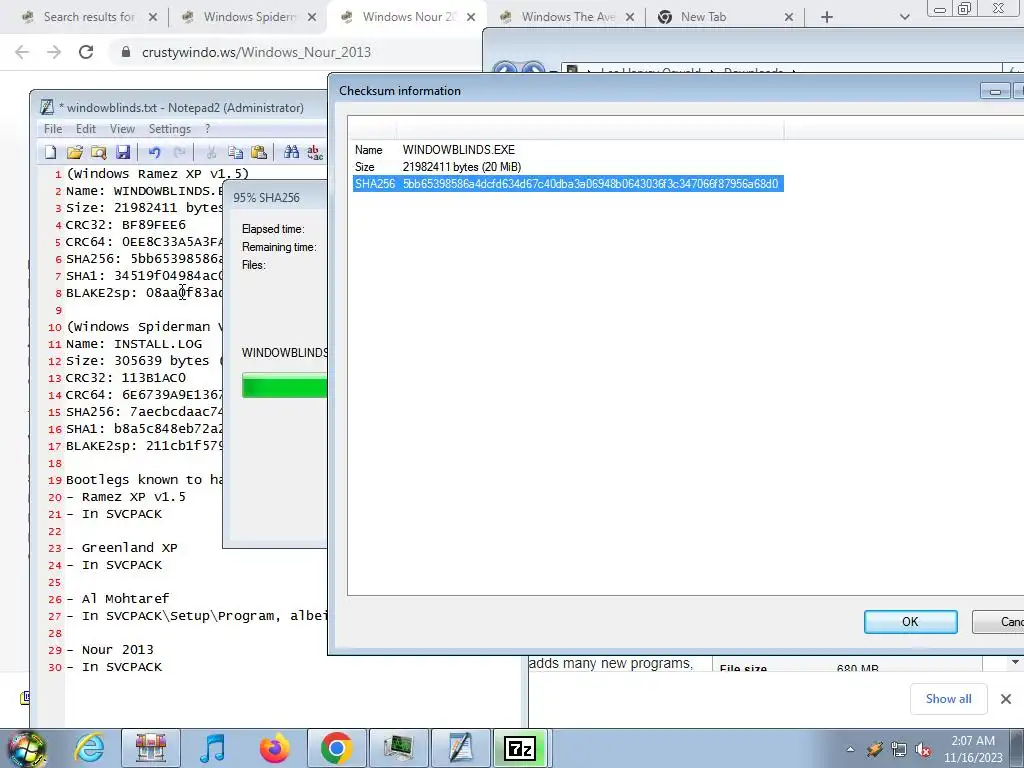Click line 29 Nour 2013 in Notepad2
Viewport: 1024px width, 768px height.
pyautogui.click(x=110, y=649)
